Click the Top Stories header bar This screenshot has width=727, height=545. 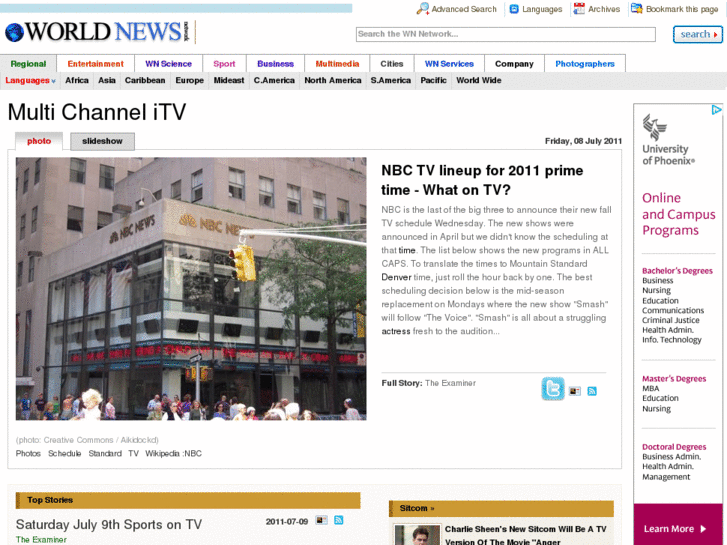188,500
